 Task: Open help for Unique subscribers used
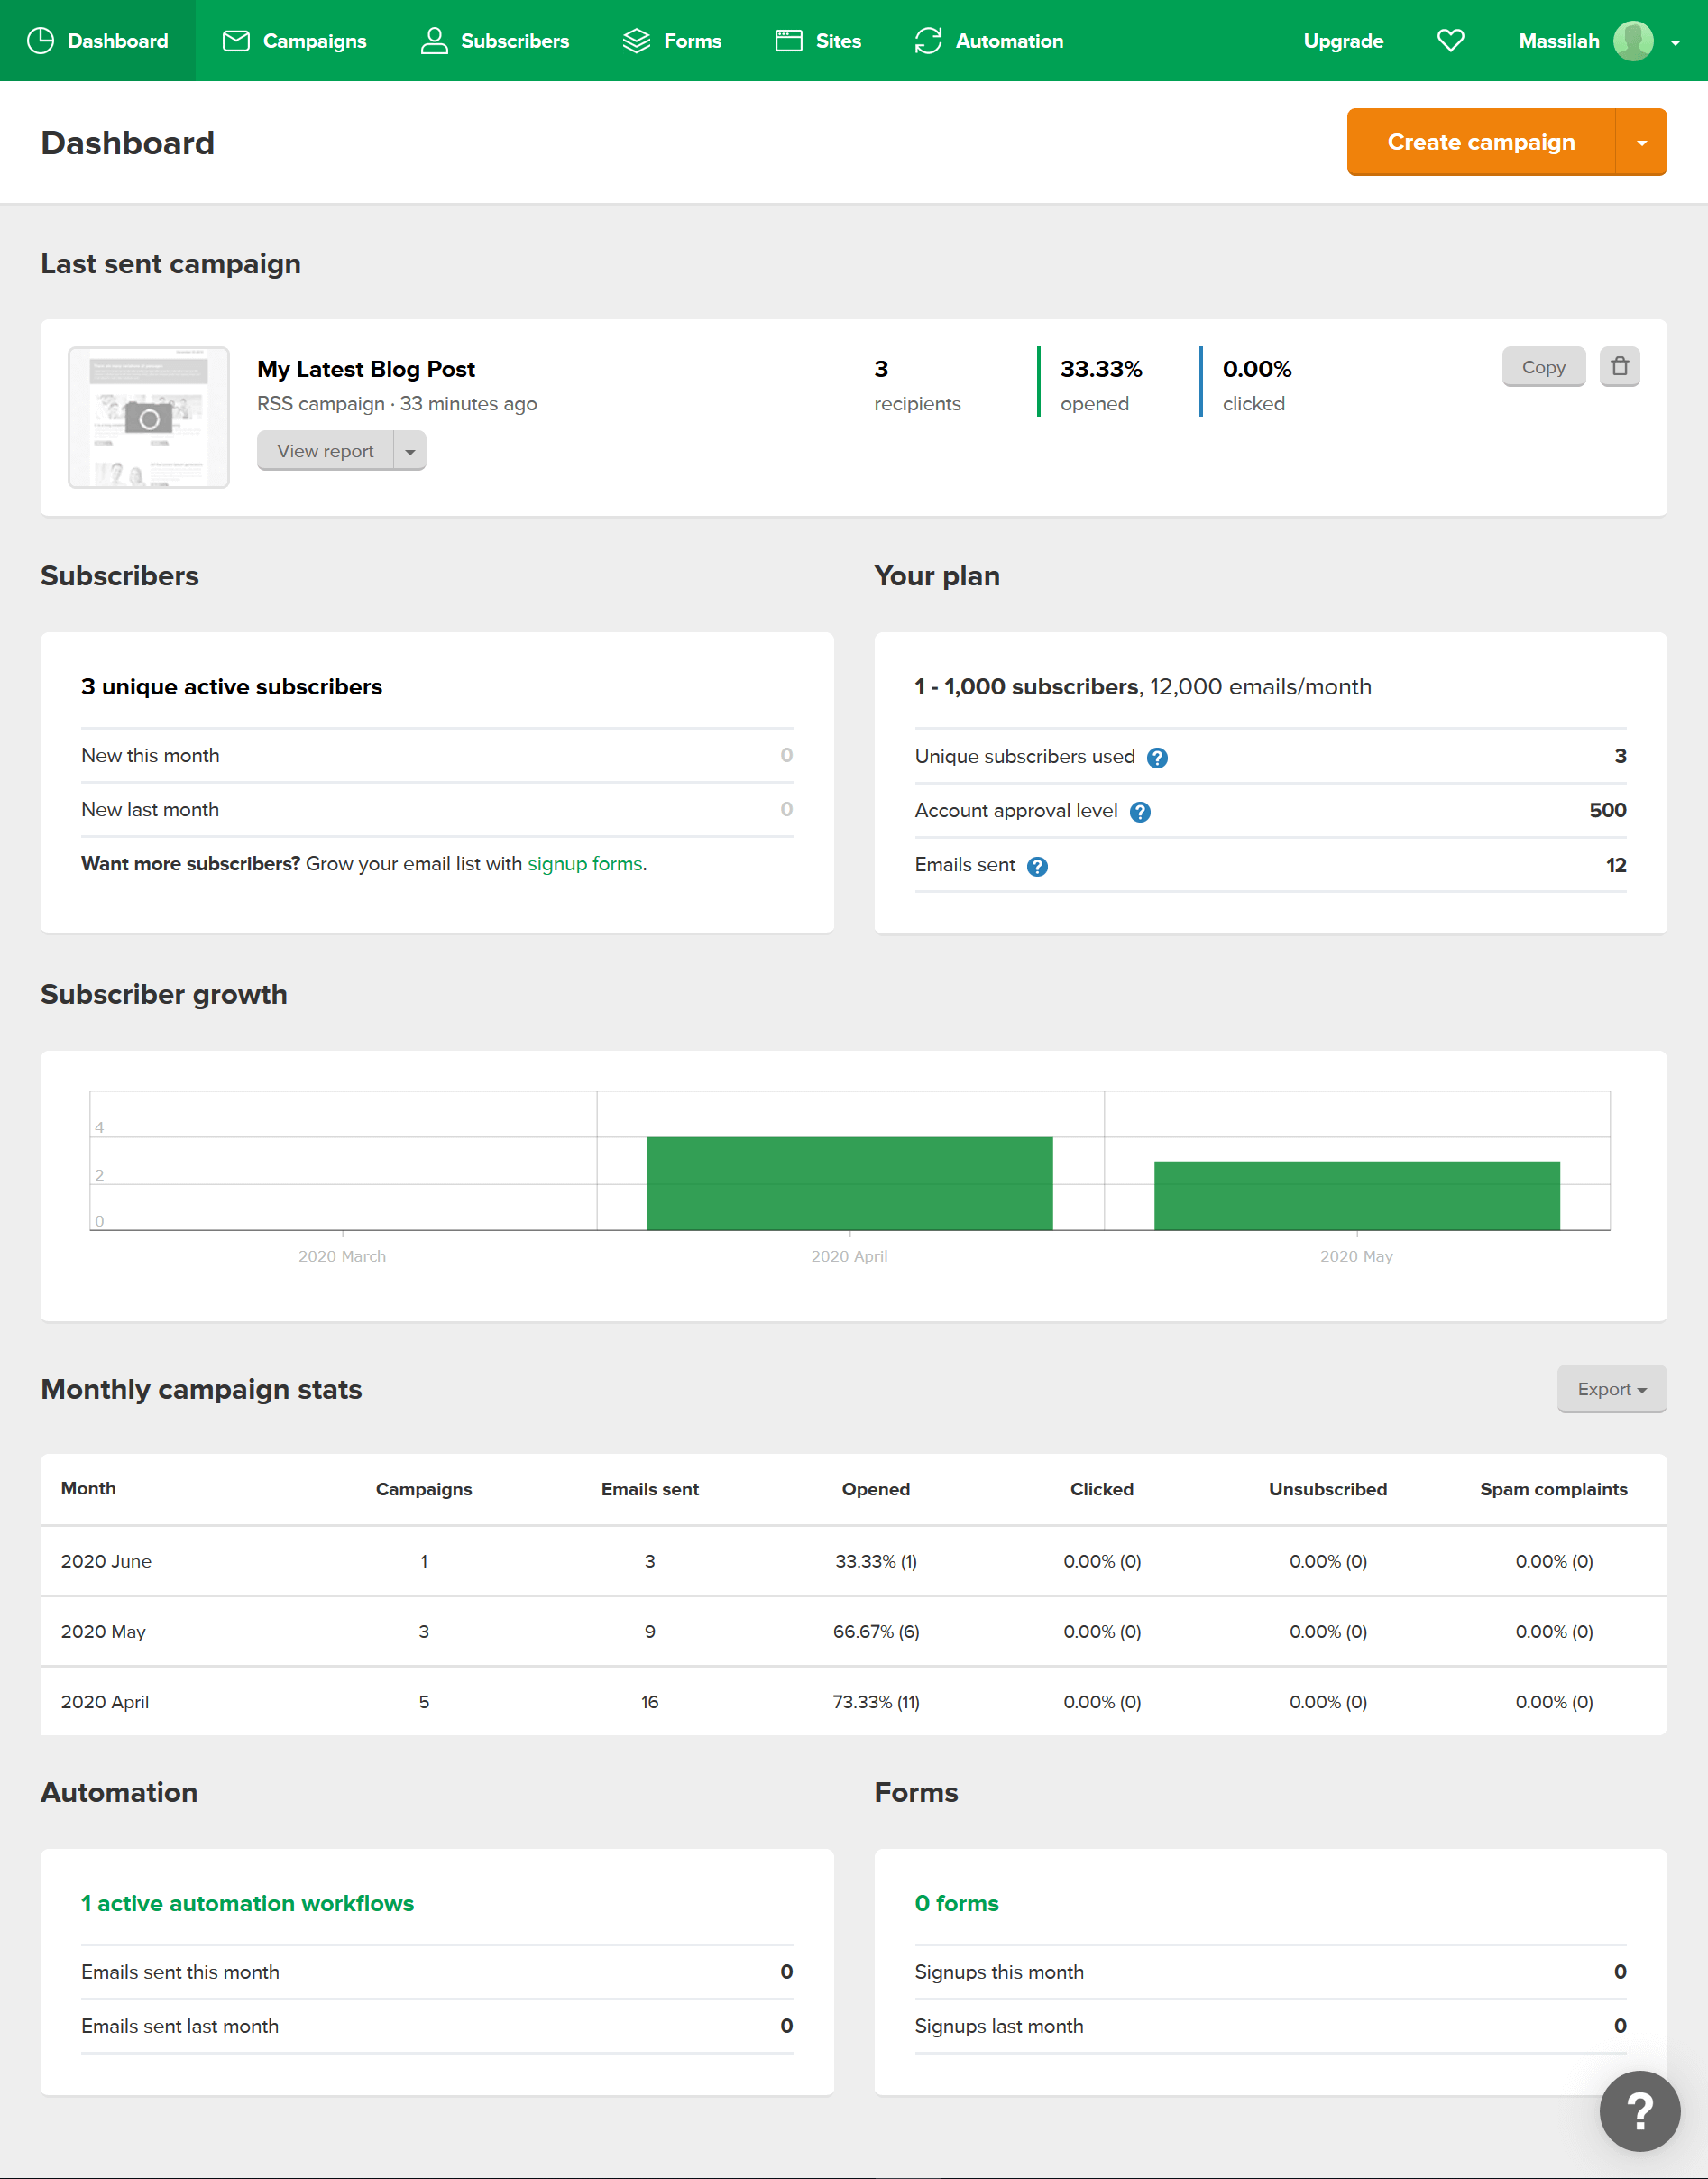1157,758
